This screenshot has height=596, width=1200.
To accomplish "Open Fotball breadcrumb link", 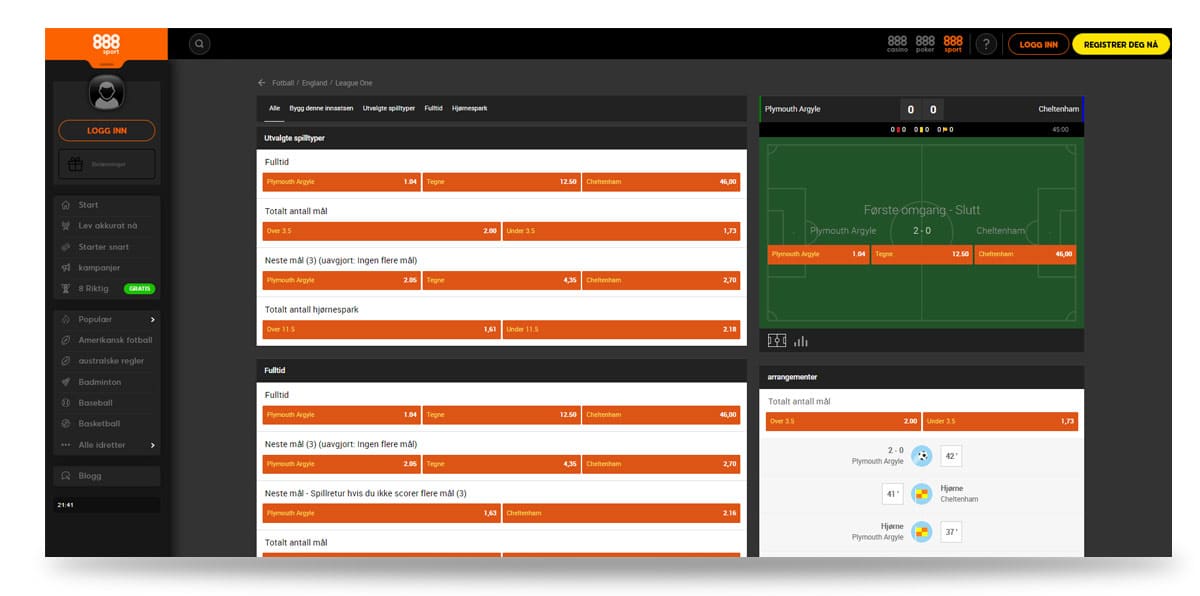I will click(283, 83).
